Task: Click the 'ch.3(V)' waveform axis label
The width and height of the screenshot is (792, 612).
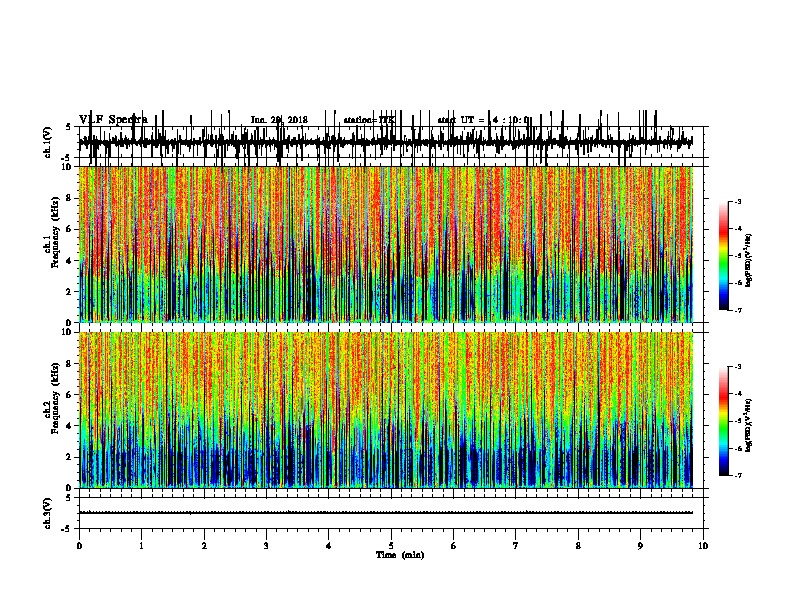Action: (48, 513)
